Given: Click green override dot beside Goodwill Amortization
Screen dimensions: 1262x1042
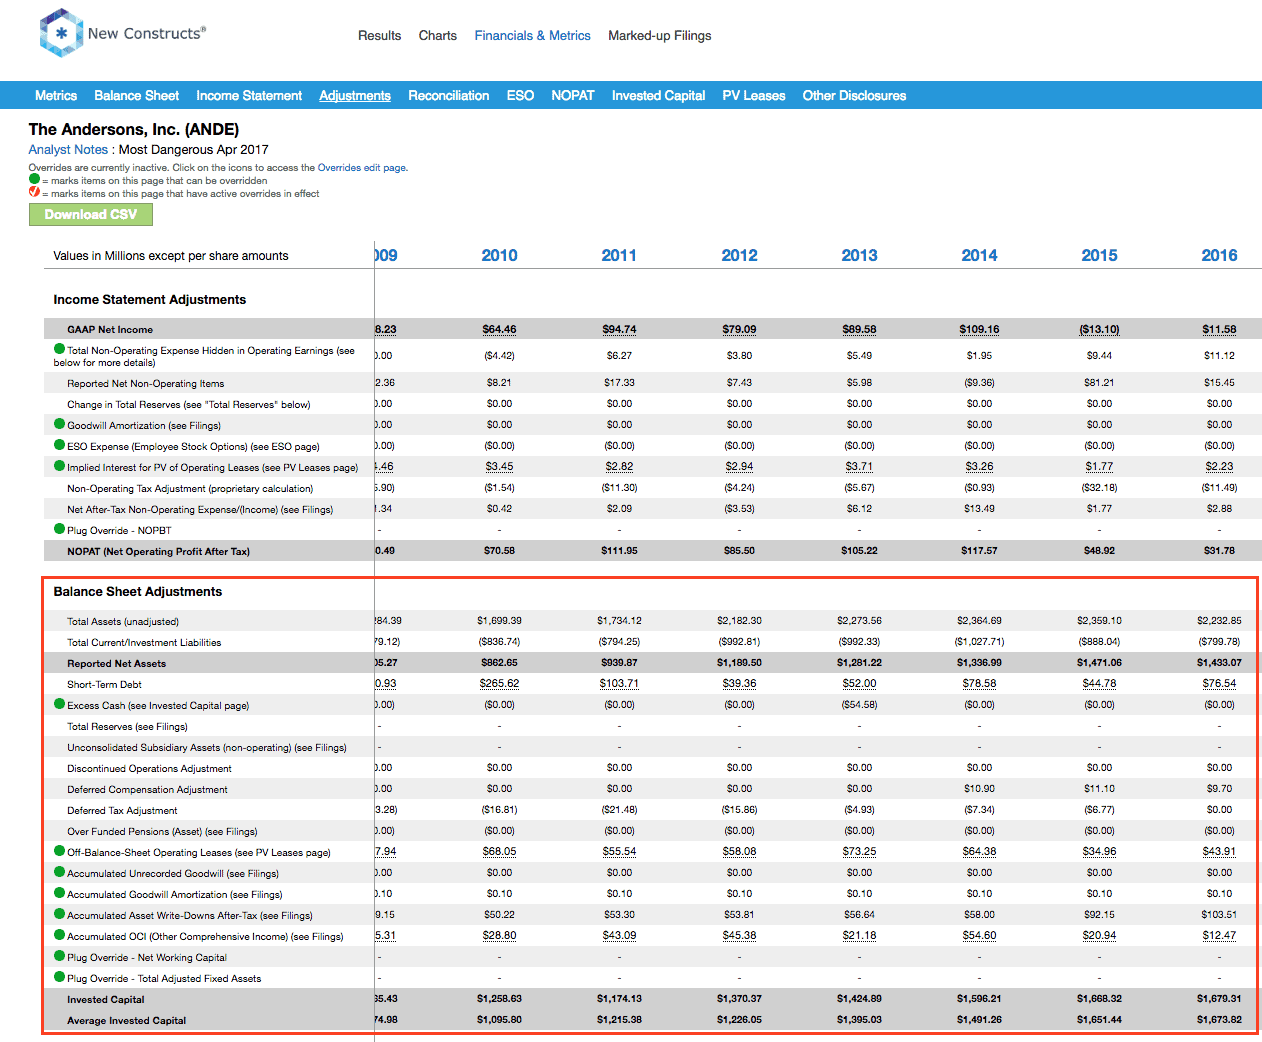Looking at the screenshot, I should tap(60, 424).
